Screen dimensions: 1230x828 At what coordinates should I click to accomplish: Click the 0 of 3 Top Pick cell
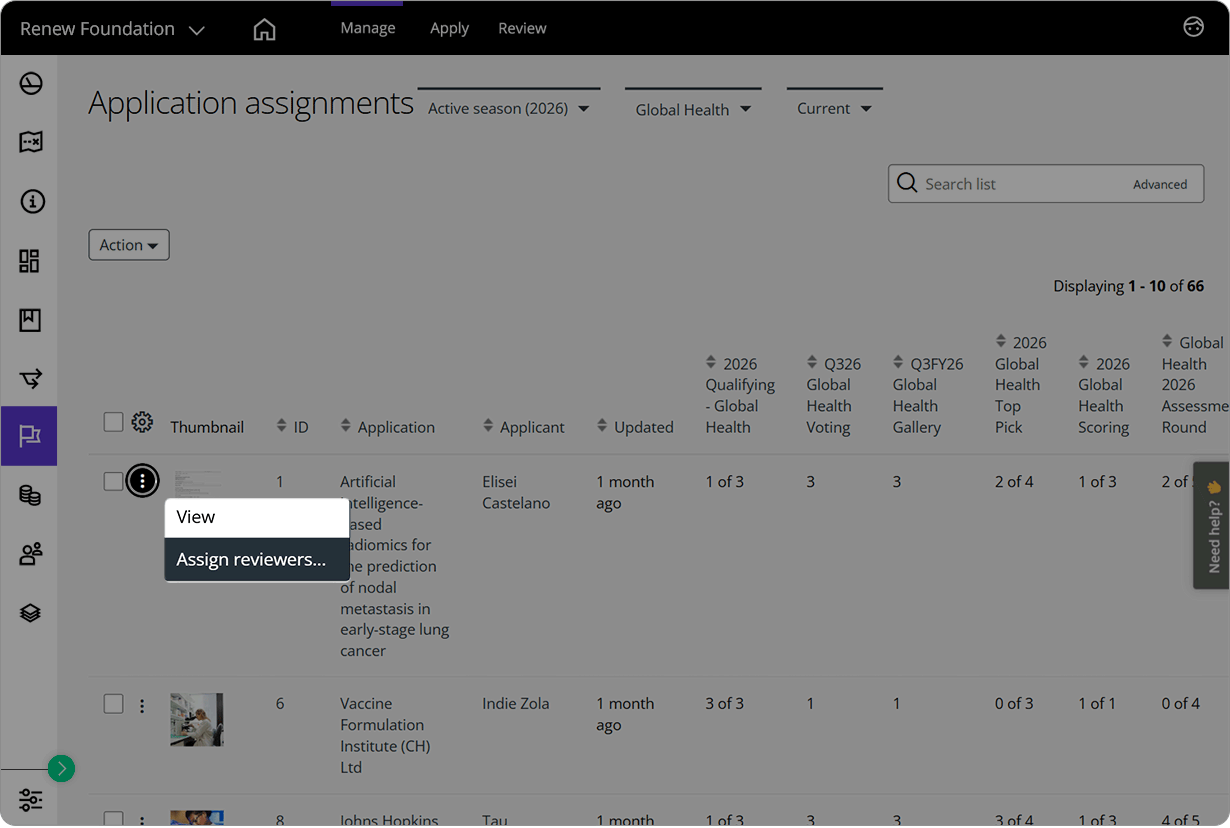tap(1014, 704)
